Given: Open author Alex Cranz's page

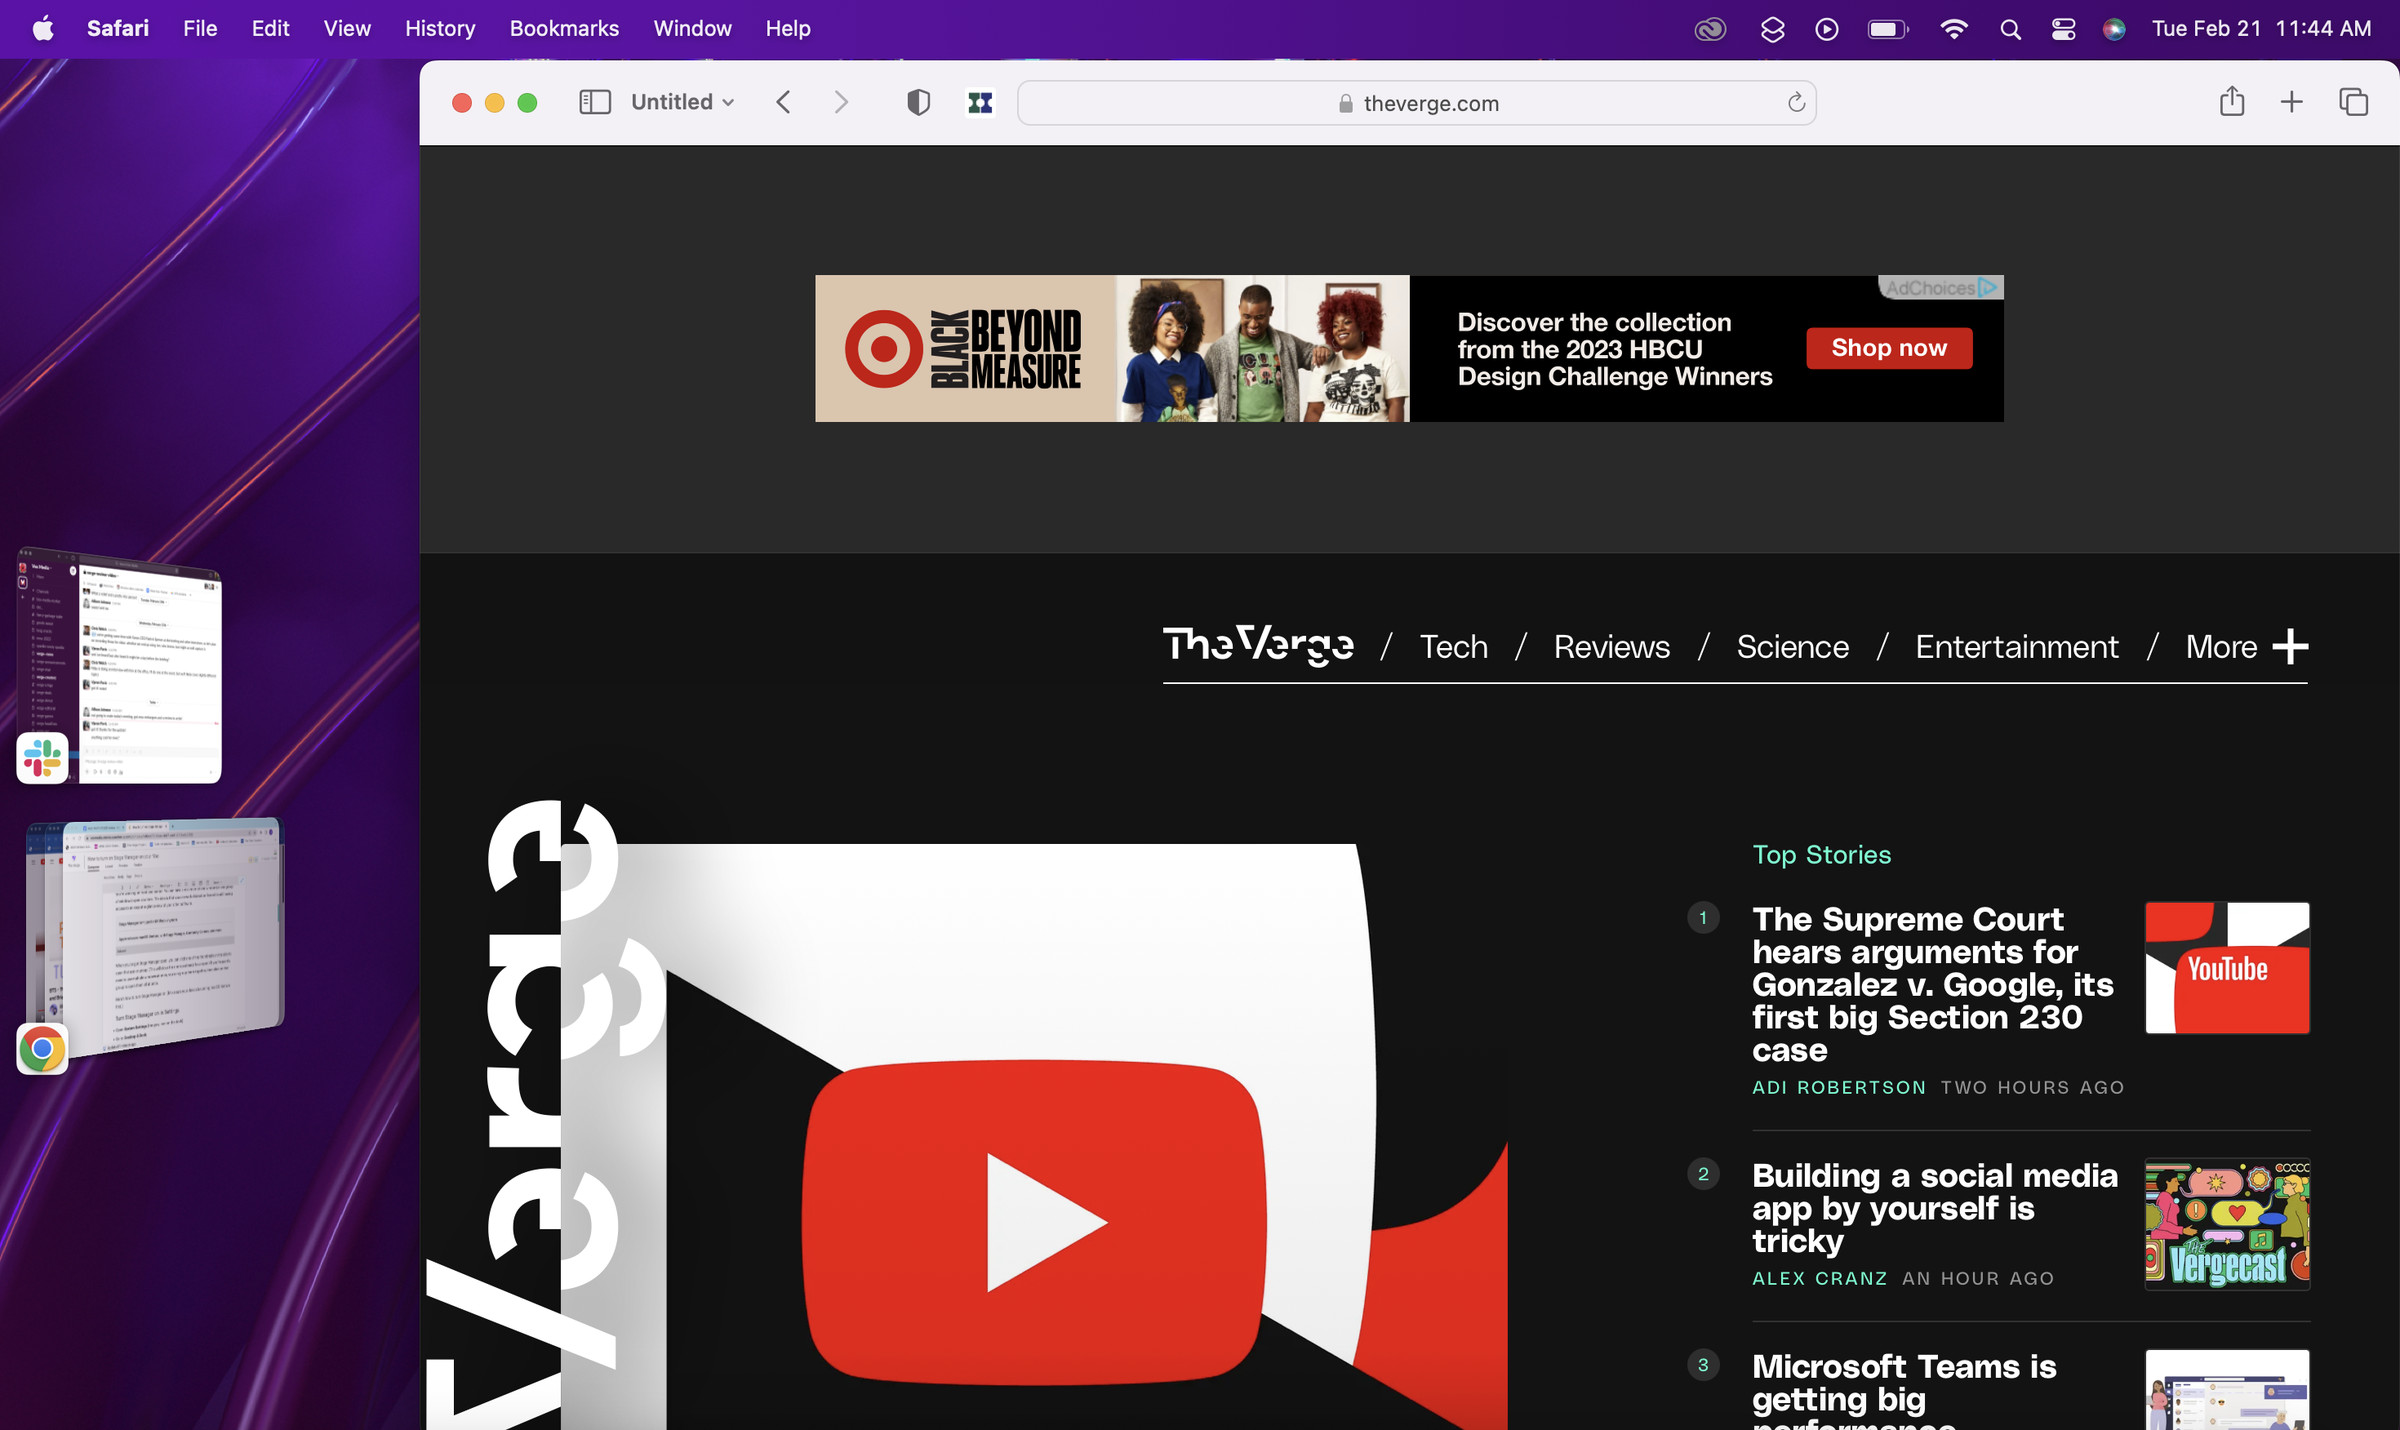Looking at the screenshot, I should click(1820, 1278).
